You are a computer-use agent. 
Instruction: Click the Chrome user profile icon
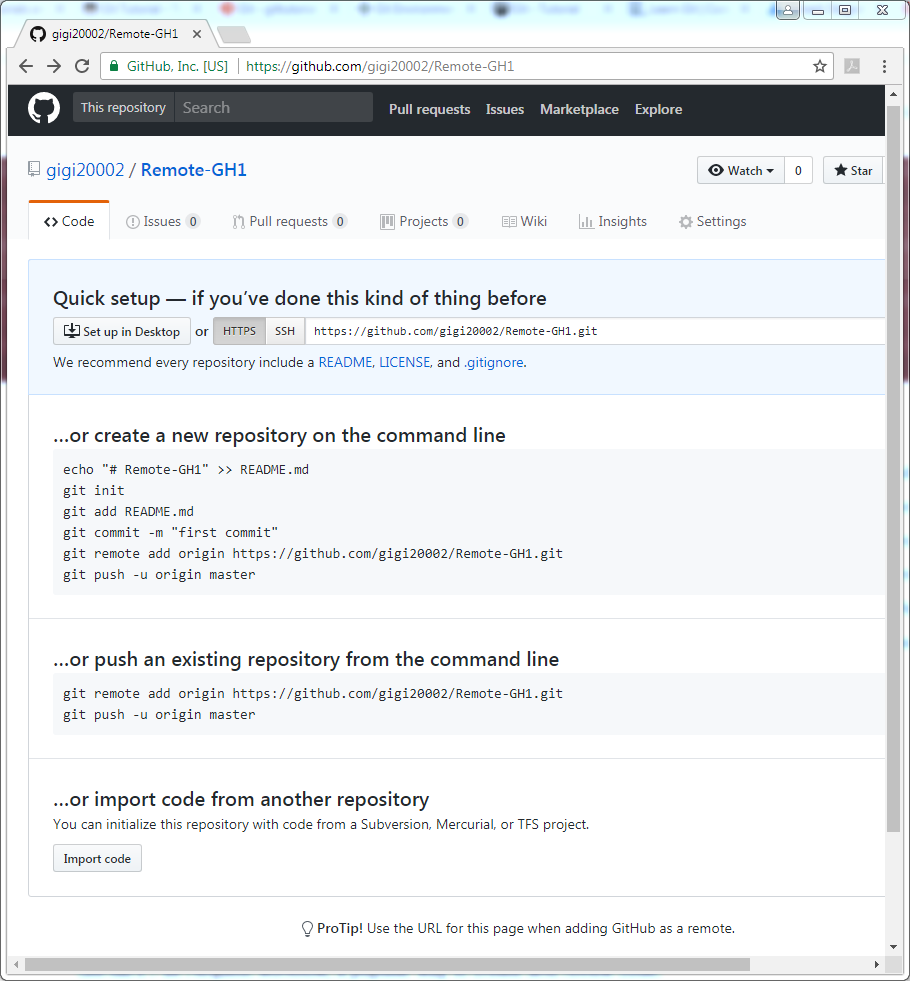[x=788, y=10]
